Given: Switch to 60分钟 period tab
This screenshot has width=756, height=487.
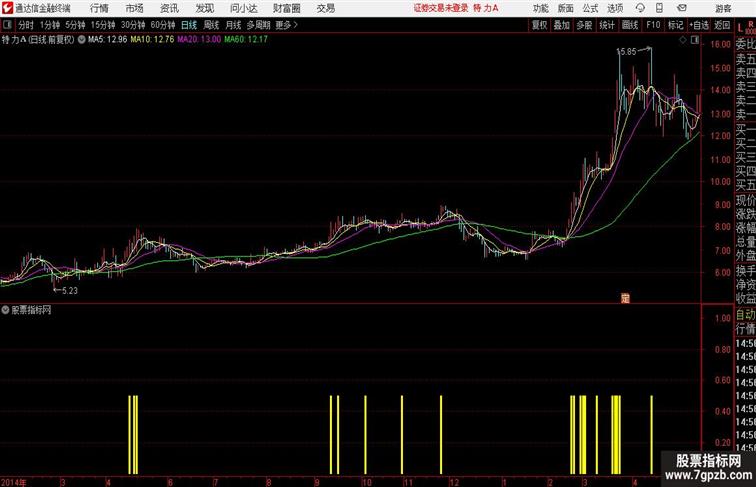Looking at the screenshot, I should pos(163,25).
